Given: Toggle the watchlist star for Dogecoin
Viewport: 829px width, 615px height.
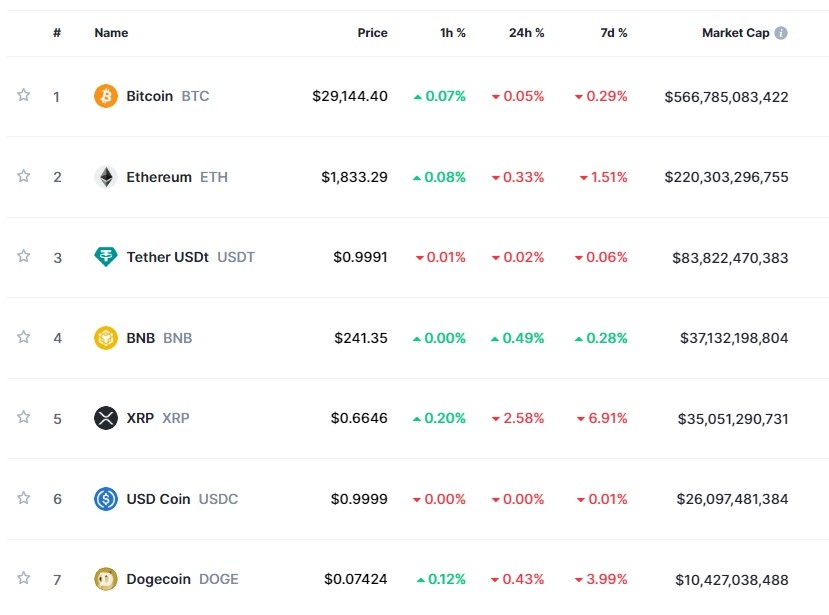Looking at the screenshot, I should pyautogui.click(x=23, y=578).
